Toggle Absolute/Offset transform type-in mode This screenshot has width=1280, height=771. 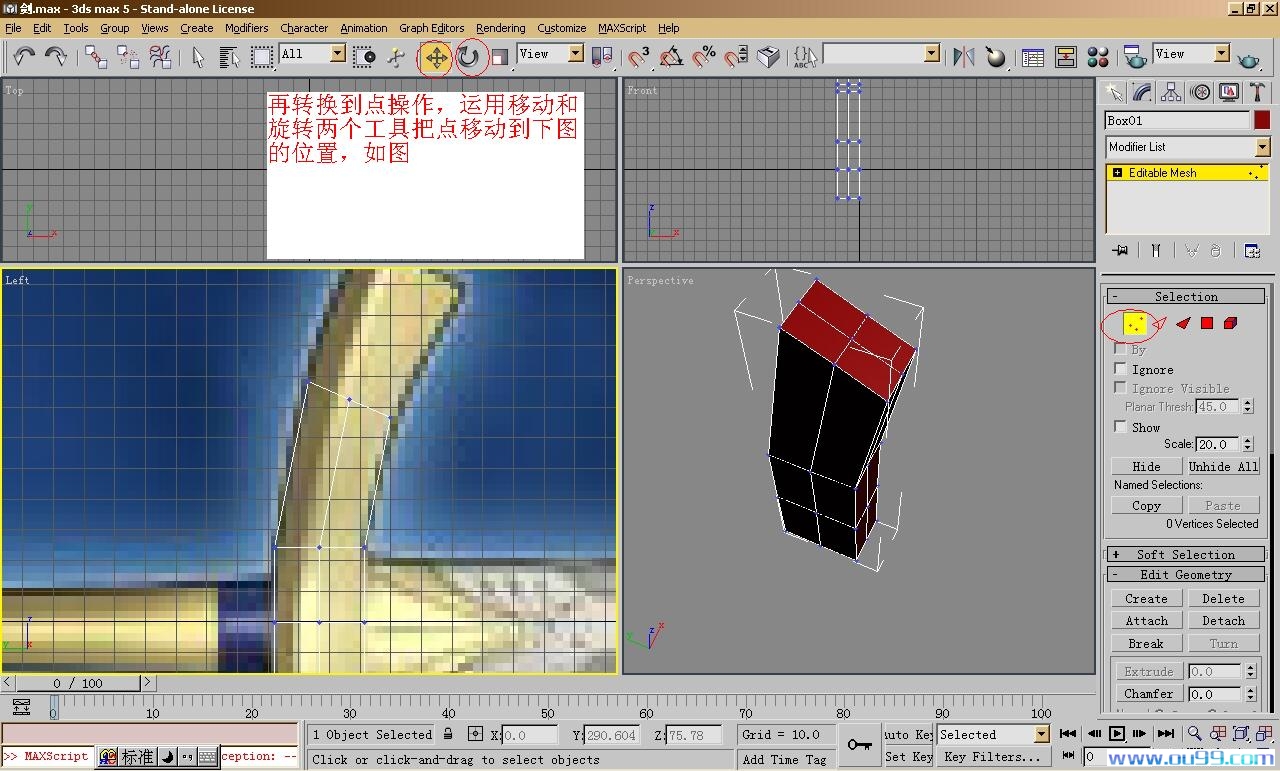tap(475, 734)
